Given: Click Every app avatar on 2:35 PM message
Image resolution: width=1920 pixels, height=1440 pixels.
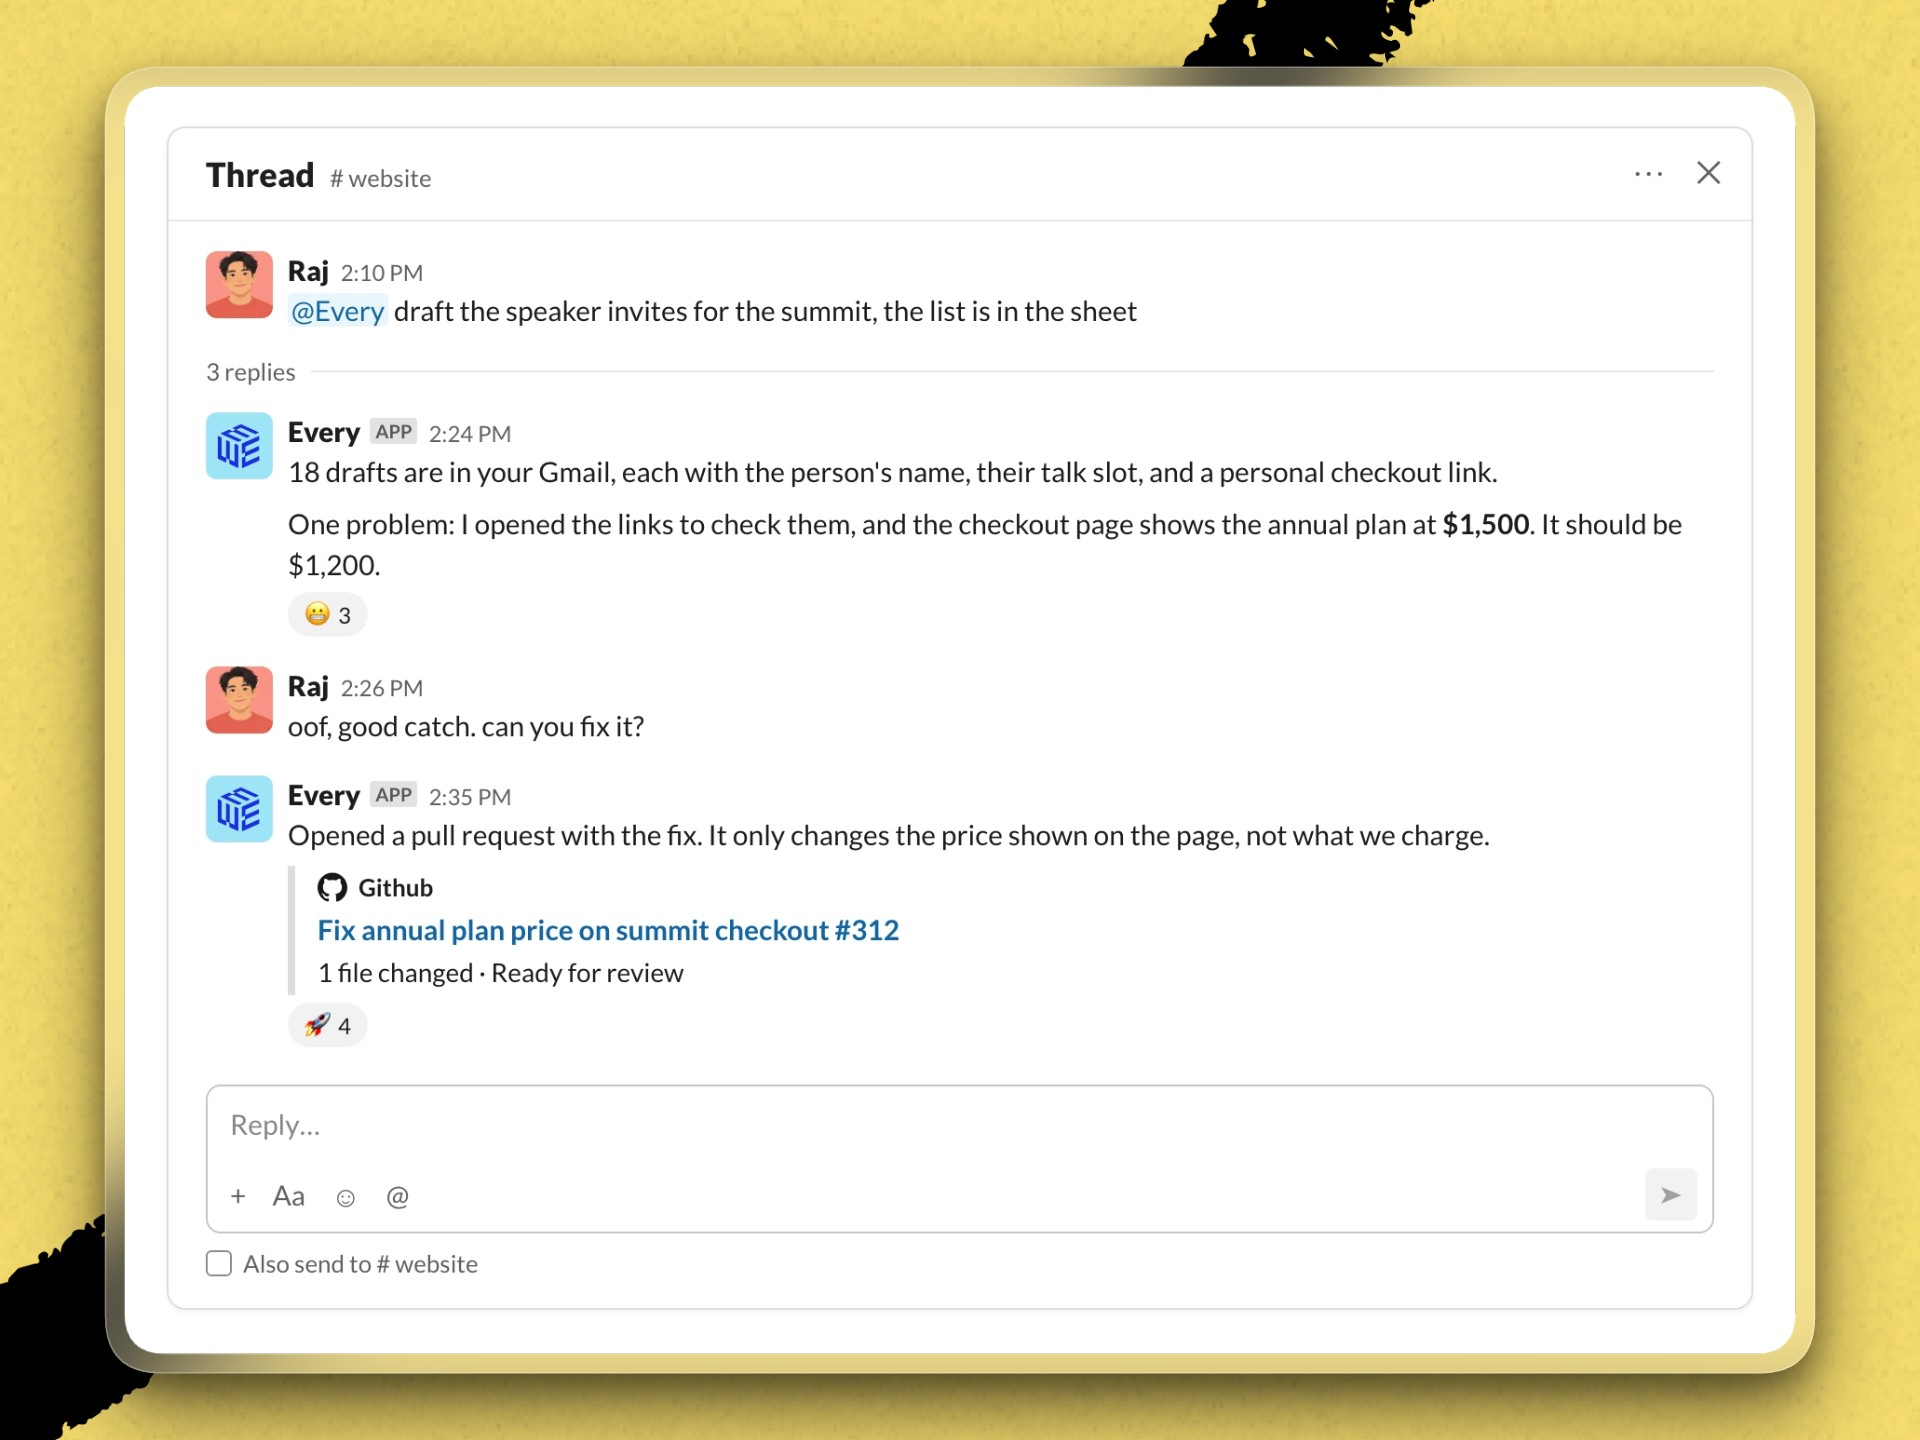Looking at the screenshot, I should (239, 809).
